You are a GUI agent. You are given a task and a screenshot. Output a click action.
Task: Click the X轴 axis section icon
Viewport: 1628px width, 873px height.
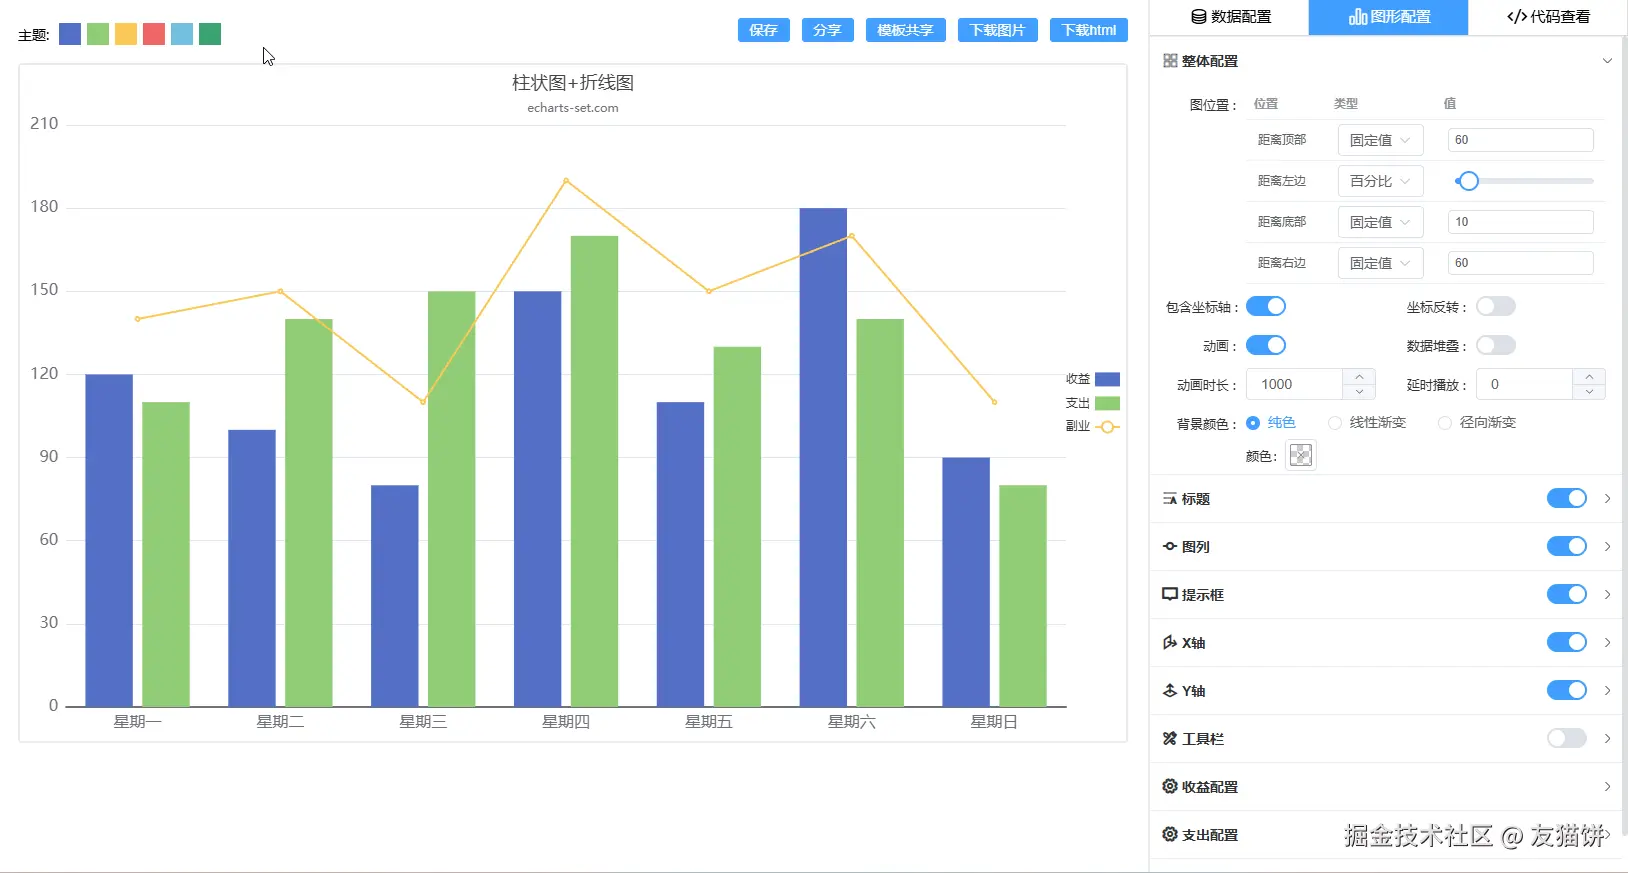[x=1169, y=643]
